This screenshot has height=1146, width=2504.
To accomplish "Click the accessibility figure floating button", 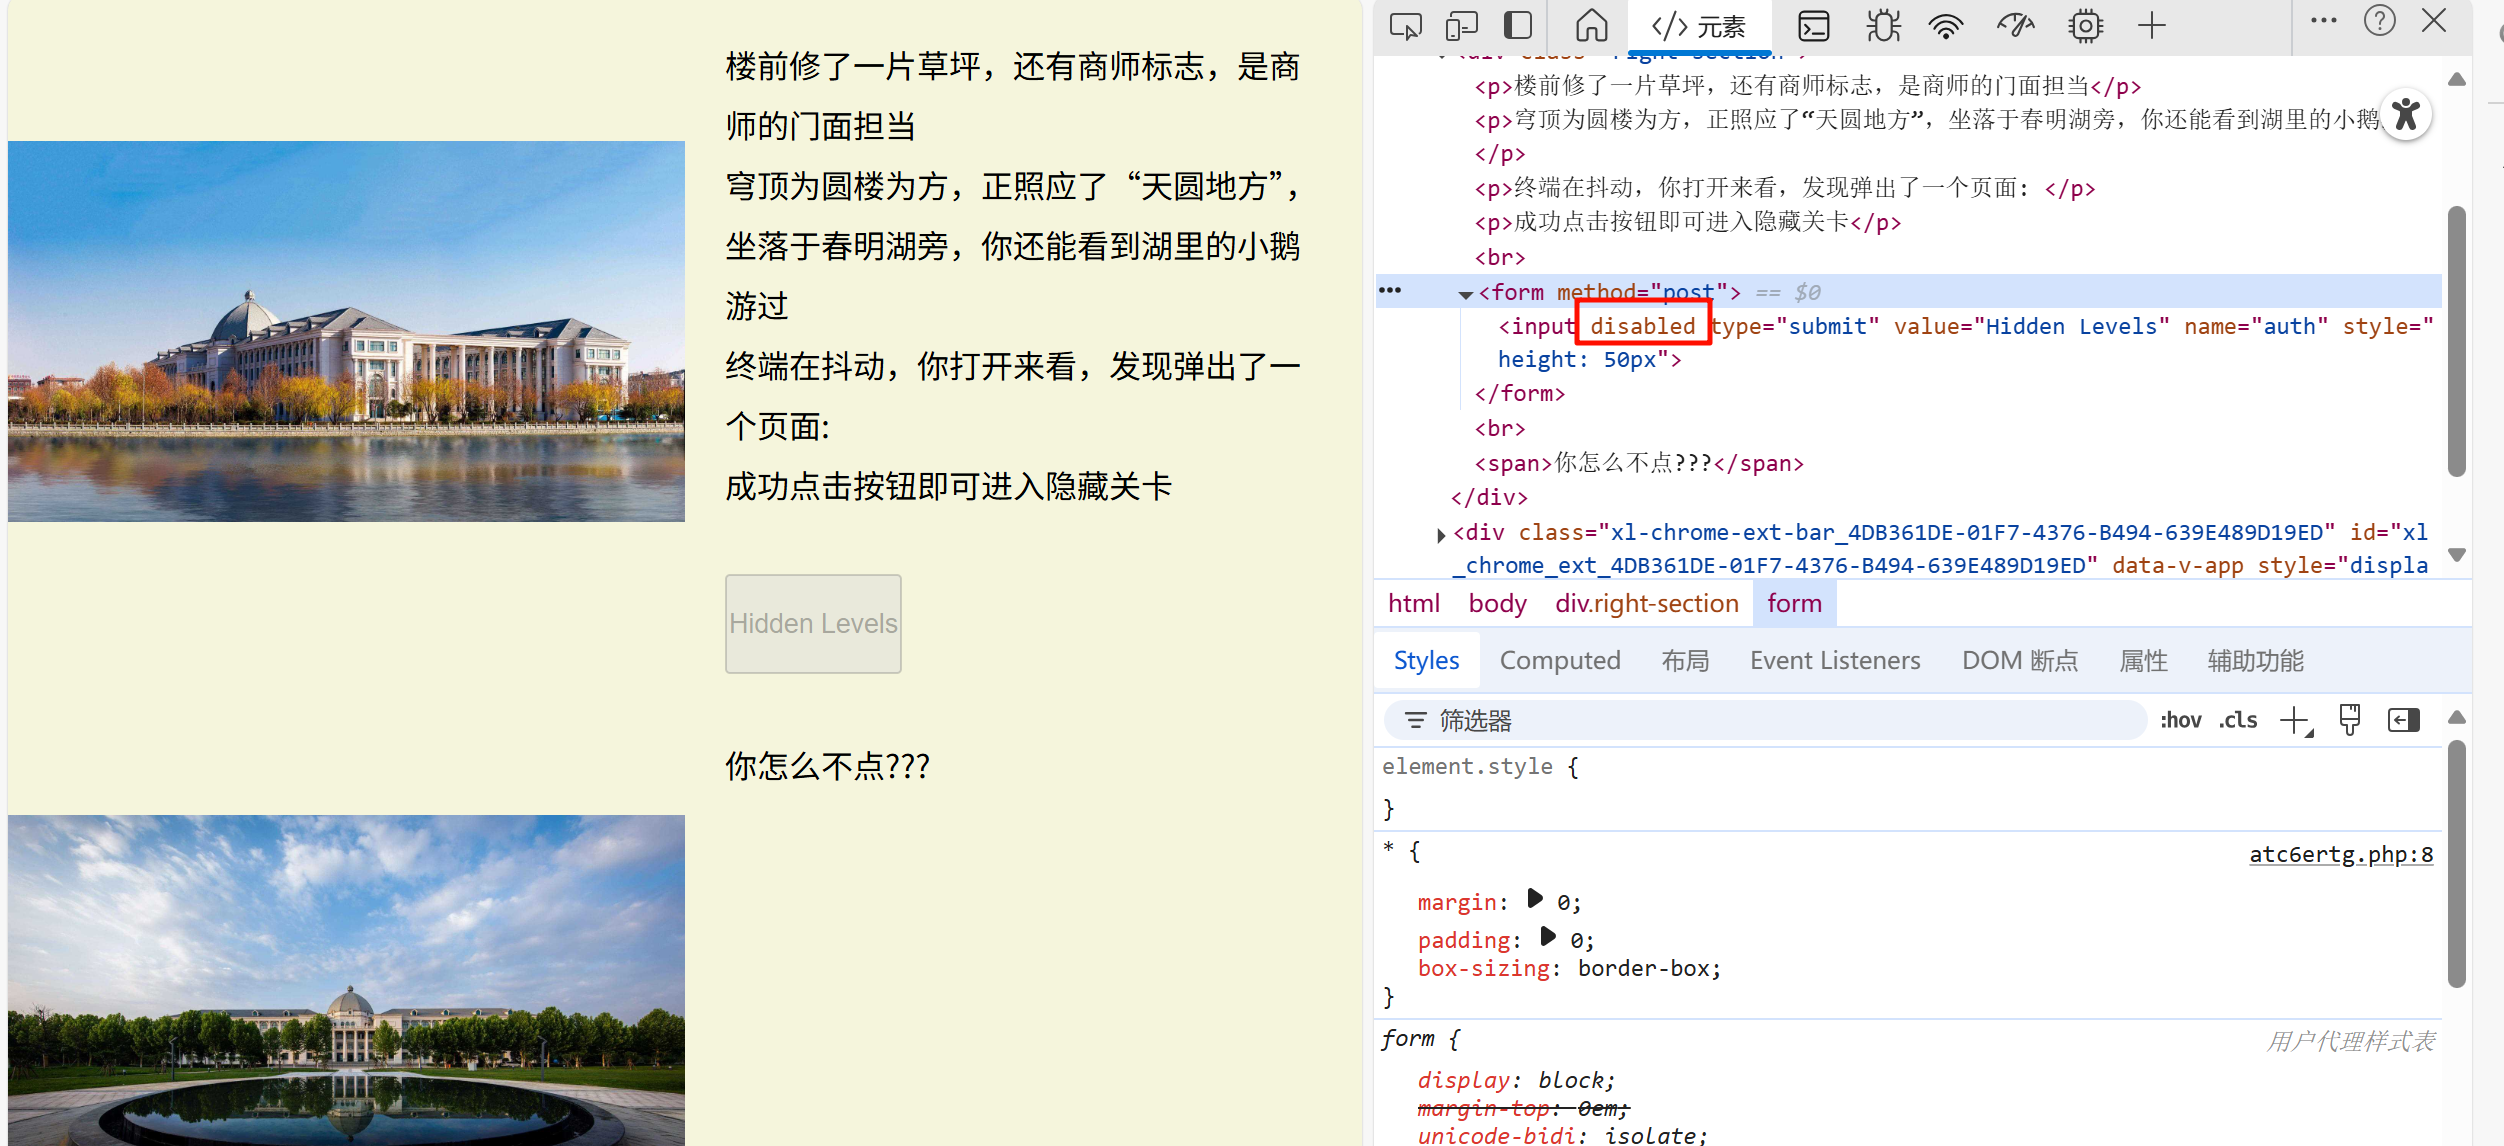I will point(2406,115).
